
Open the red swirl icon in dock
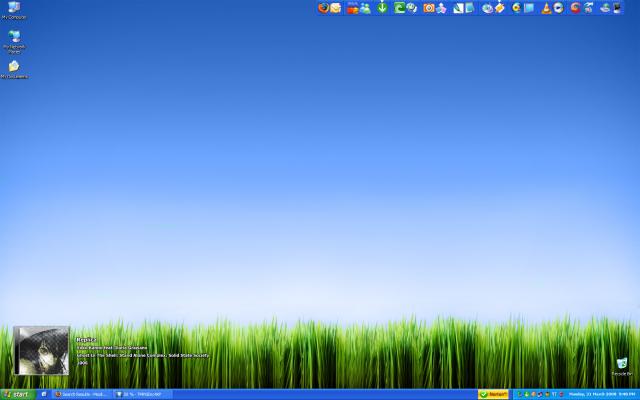[576, 8]
